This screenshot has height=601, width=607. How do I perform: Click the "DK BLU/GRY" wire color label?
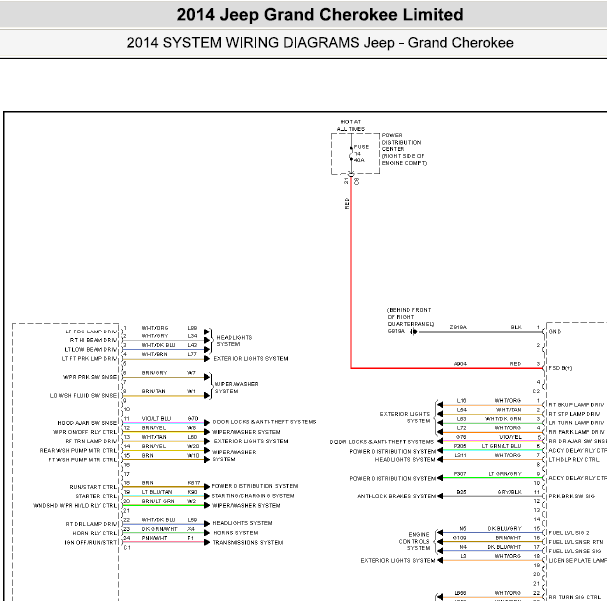[504, 529]
